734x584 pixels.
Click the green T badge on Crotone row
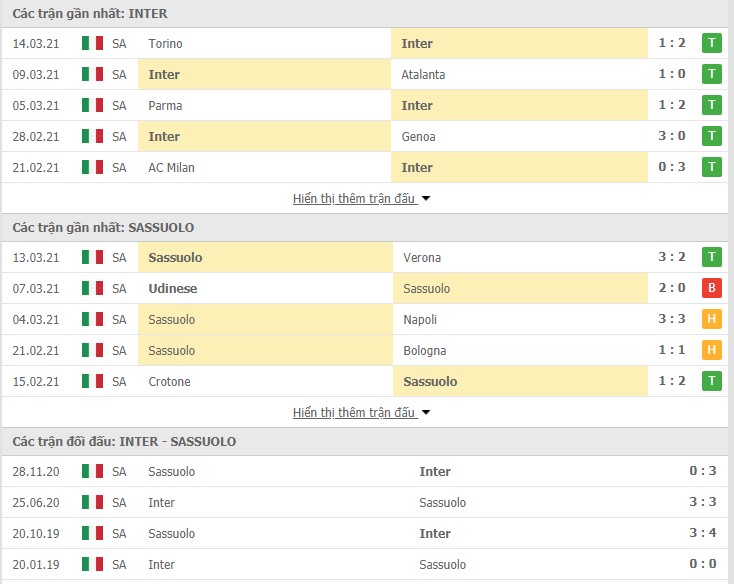[x=712, y=381]
